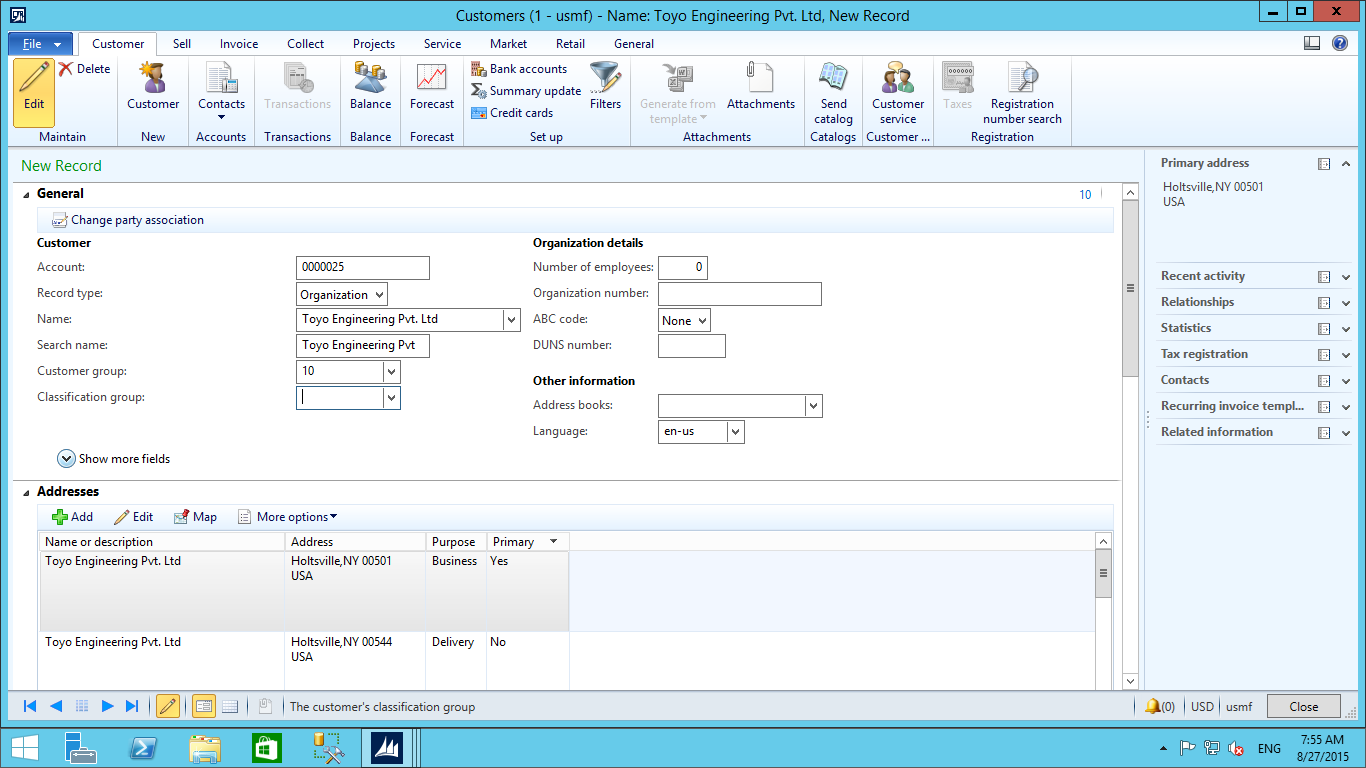Screen dimensions: 1366x768
Task: Open the view layout icon beside help
Action: [x=1312, y=43]
